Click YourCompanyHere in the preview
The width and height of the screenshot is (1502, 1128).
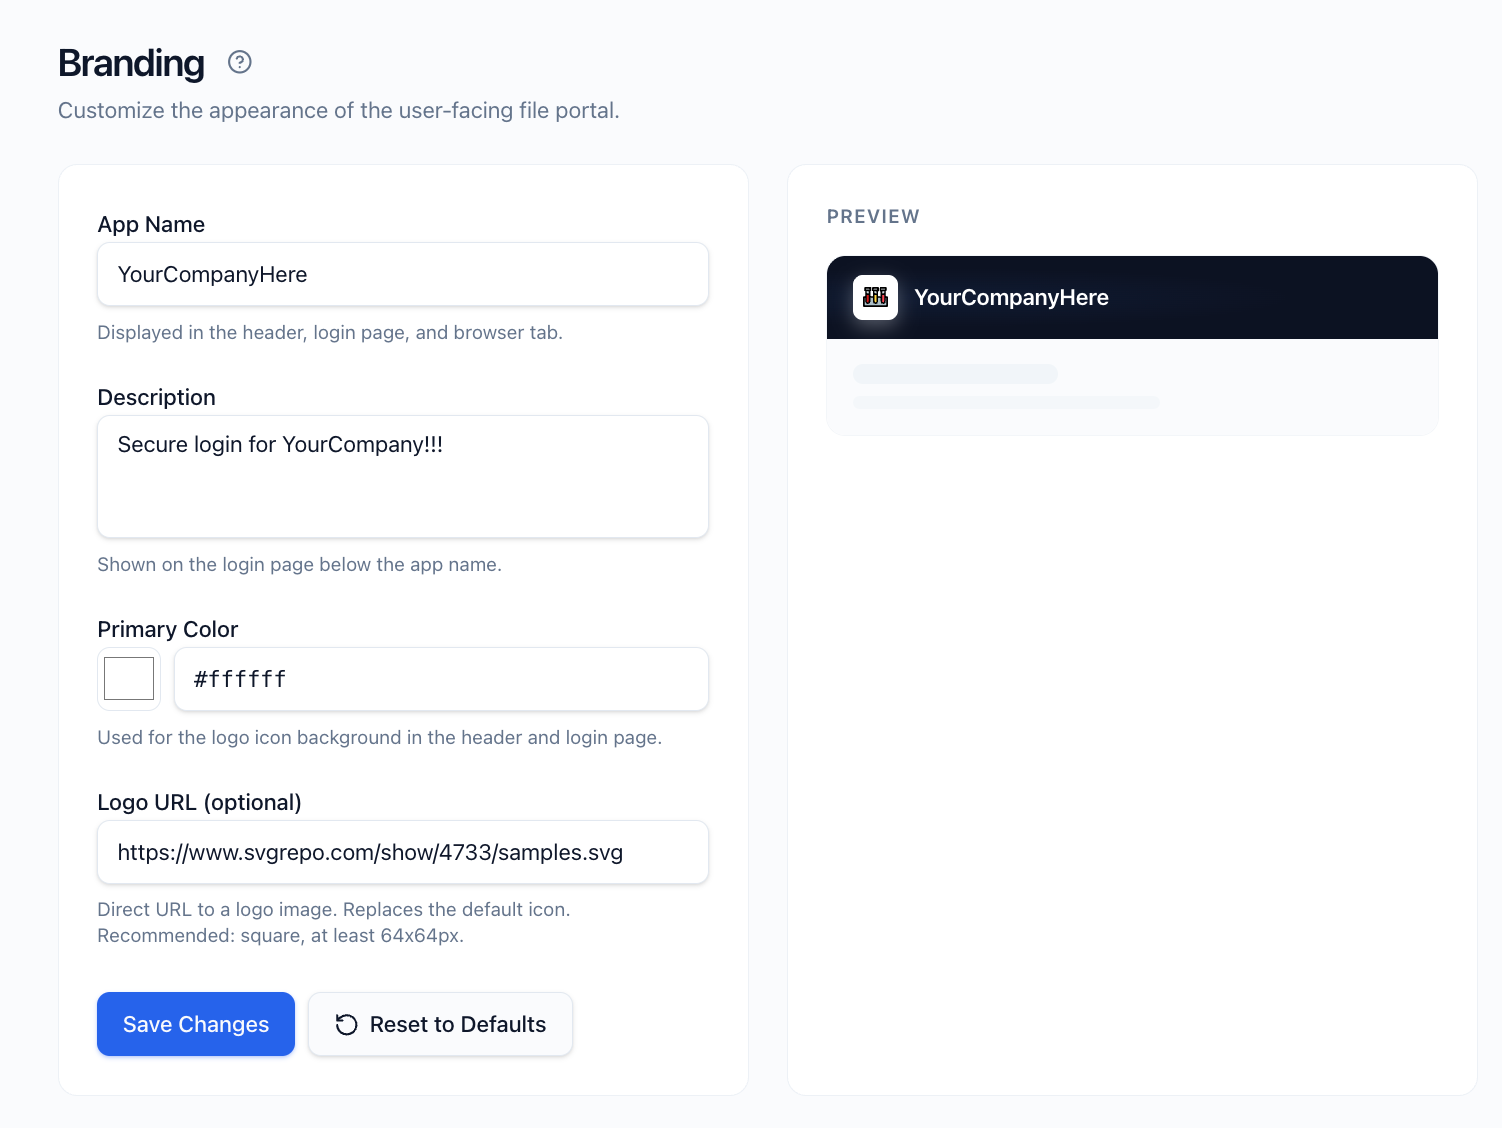pyautogui.click(x=1011, y=297)
